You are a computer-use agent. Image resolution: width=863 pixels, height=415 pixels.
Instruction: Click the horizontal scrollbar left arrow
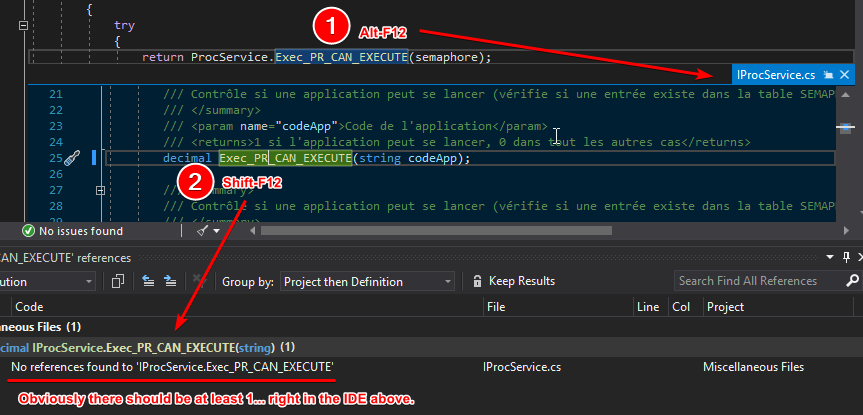click(x=253, y=231)
